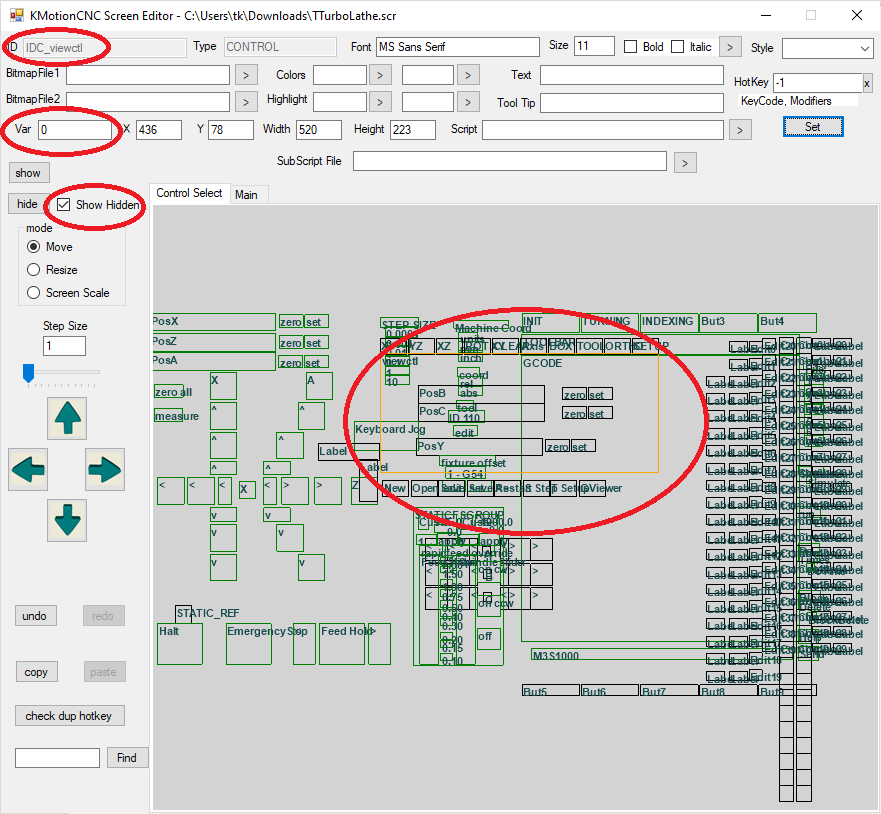The image size is (881, 814).
Task: Click the green left arrow button
Action: [x=28, y=469]
